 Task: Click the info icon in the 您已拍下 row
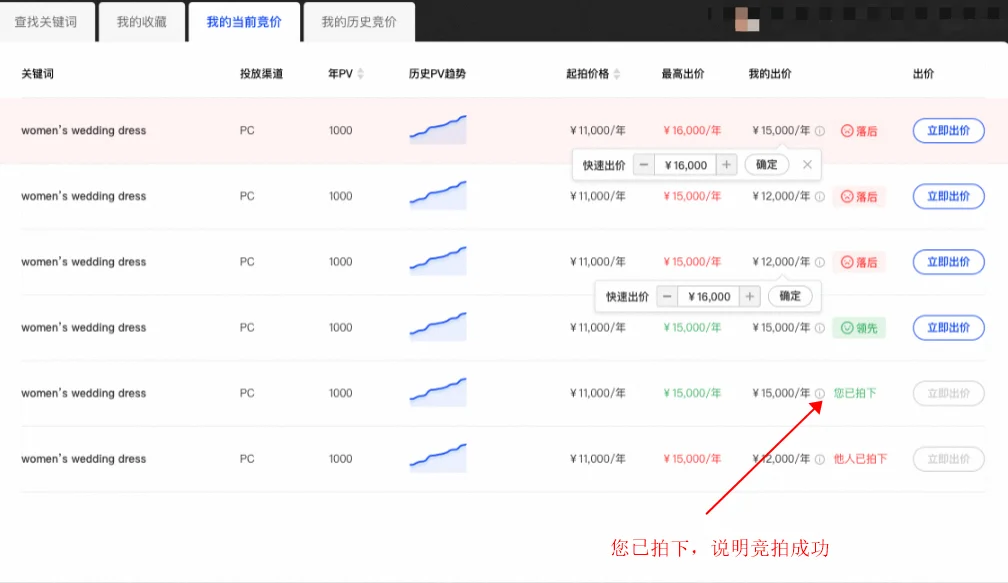pos(820,394)
